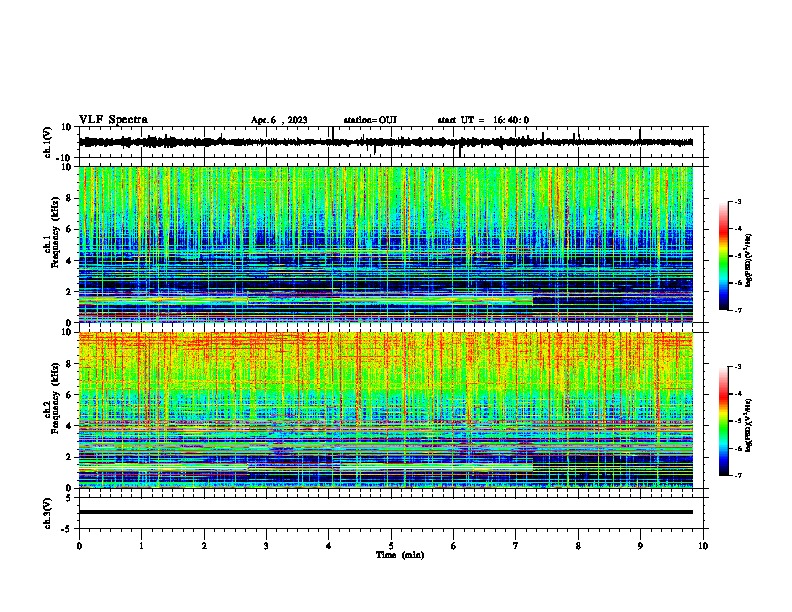792x612 pixels.
Task: Click the ch.2 color bar "log(PSD)" label
Action: click(748, 425)
